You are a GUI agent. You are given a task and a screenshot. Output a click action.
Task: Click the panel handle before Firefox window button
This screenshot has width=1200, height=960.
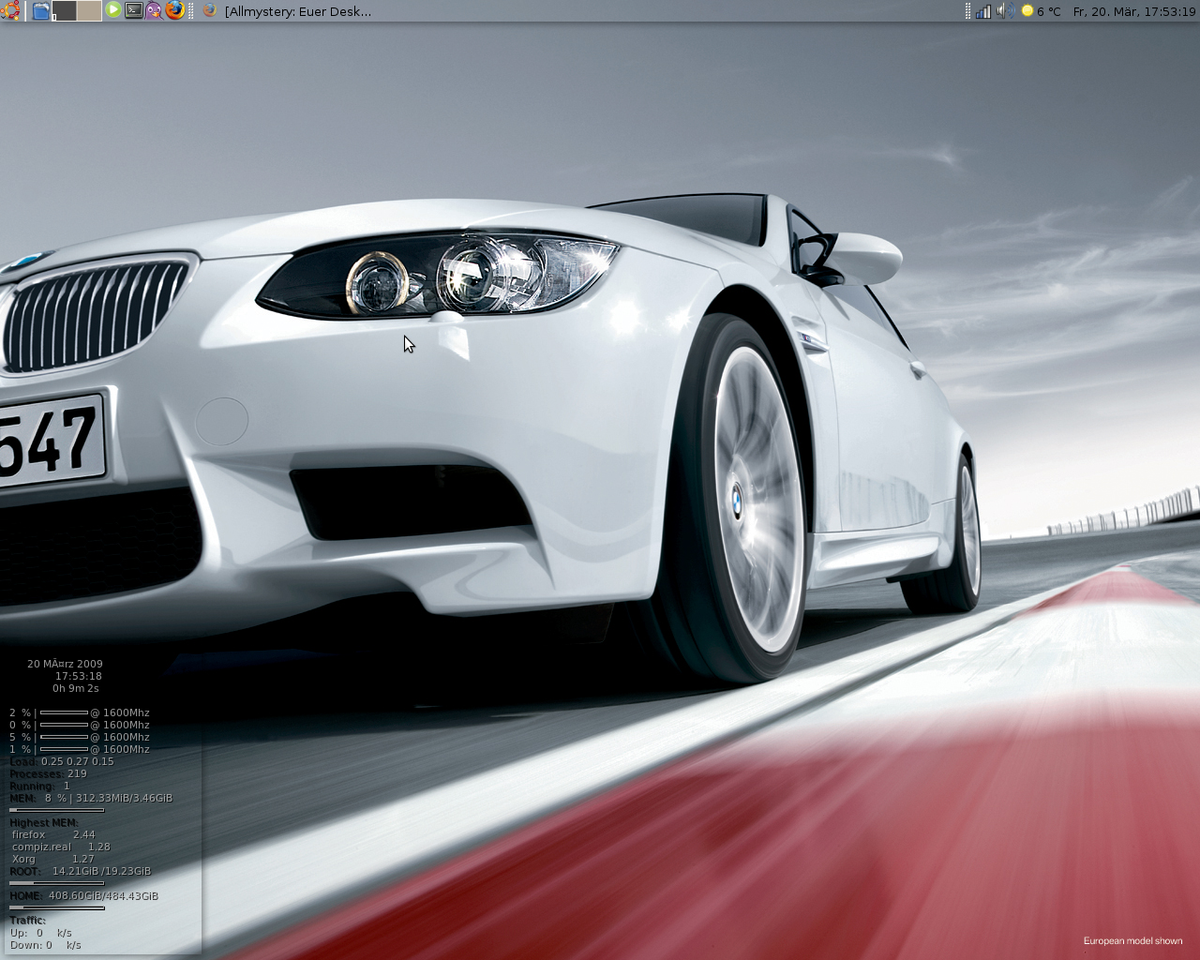pos(193,11)
